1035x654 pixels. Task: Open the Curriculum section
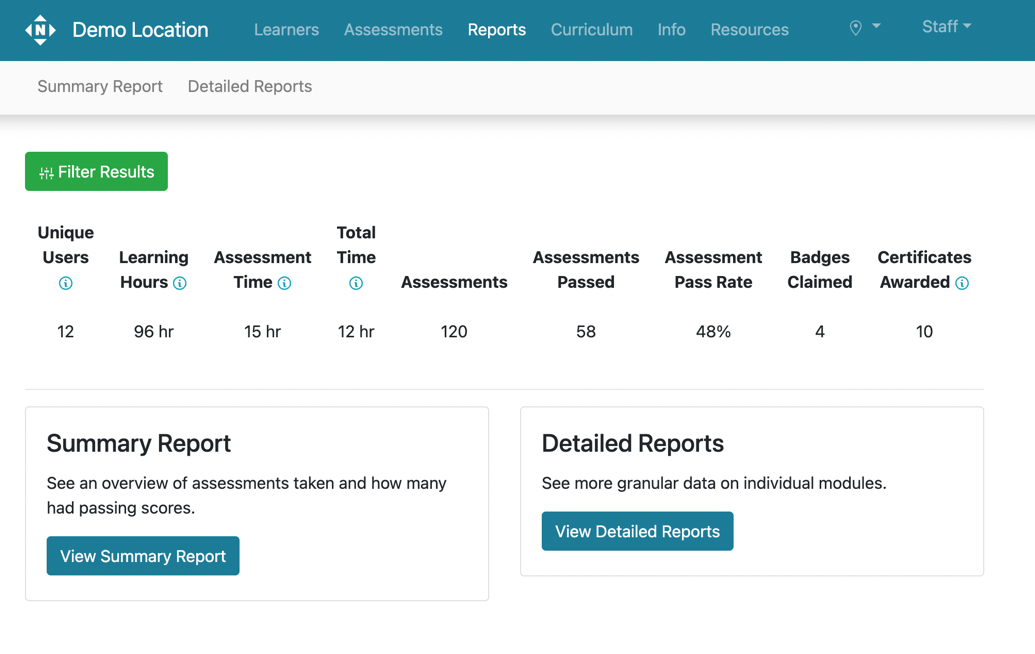pyautogui.click(x=592, y=30)
